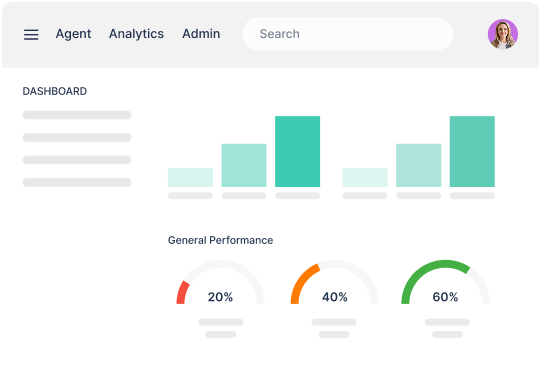This screenshot has width=539, height=379.
Task: Select the tallest bar in left chart
Action: point(297,152)
